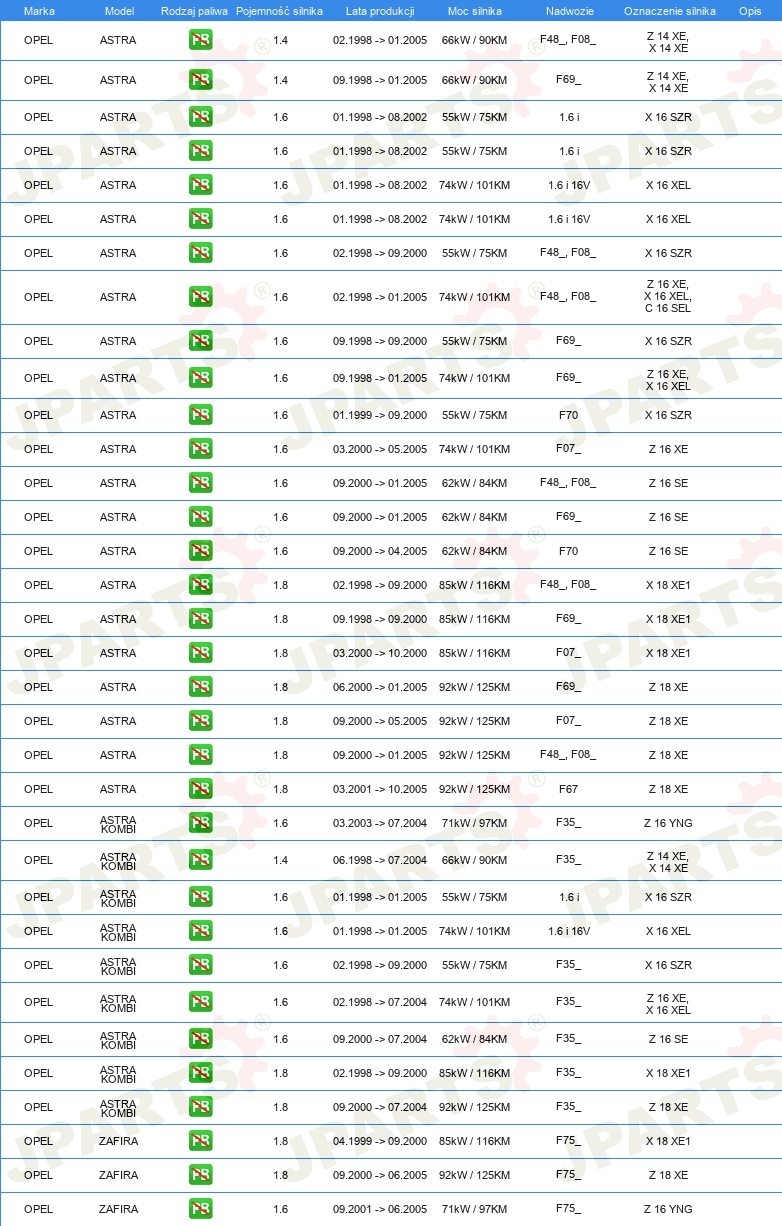Viewport: 782px width, 1226px height.
Task: Click the Nadwozie column header
Action: click(568, 11)
